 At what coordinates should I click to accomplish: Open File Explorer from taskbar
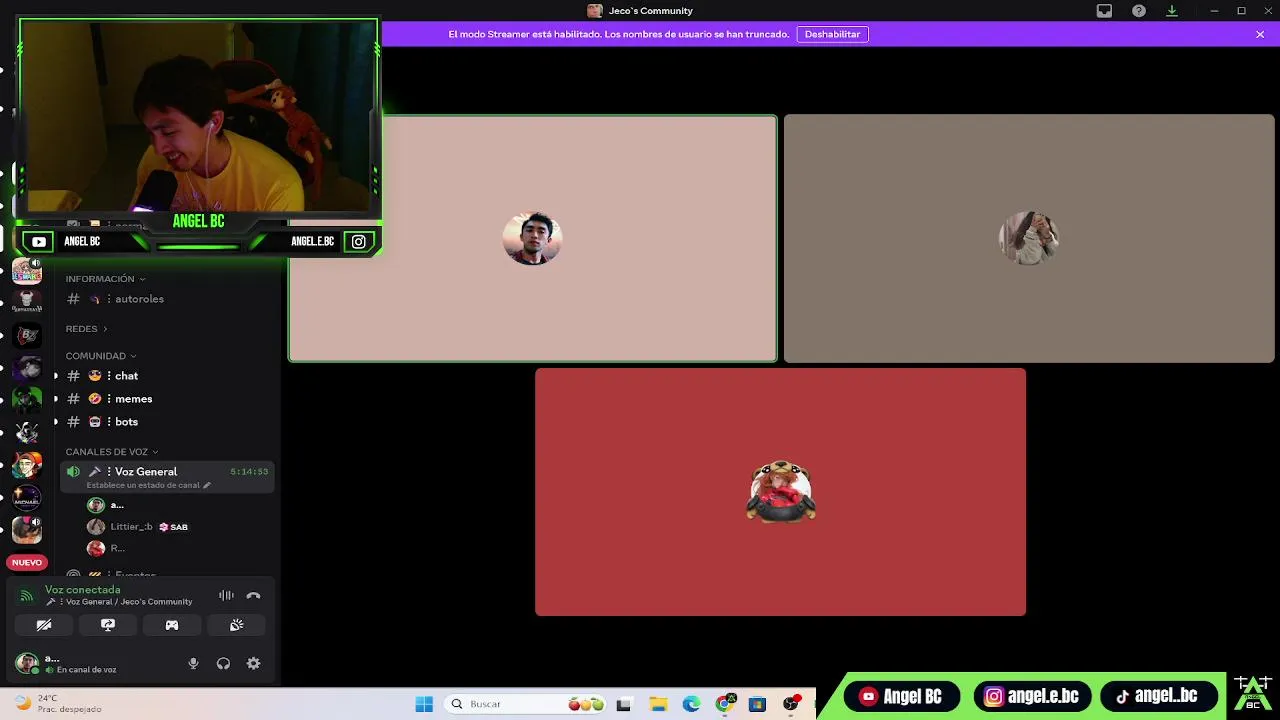[658, 704]
